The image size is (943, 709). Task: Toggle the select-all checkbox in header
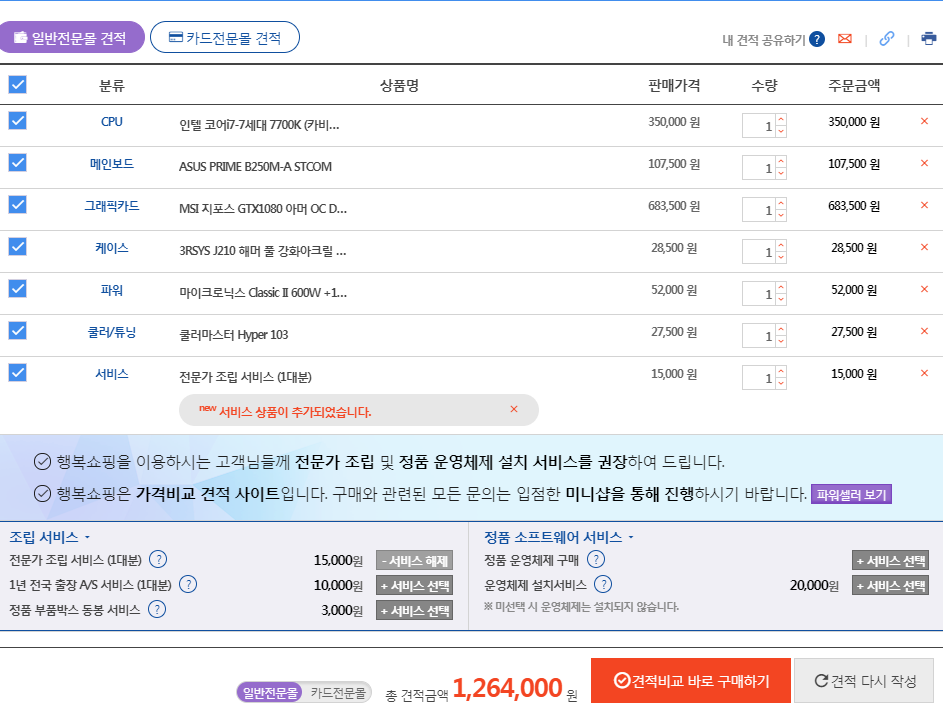(17, 85)
